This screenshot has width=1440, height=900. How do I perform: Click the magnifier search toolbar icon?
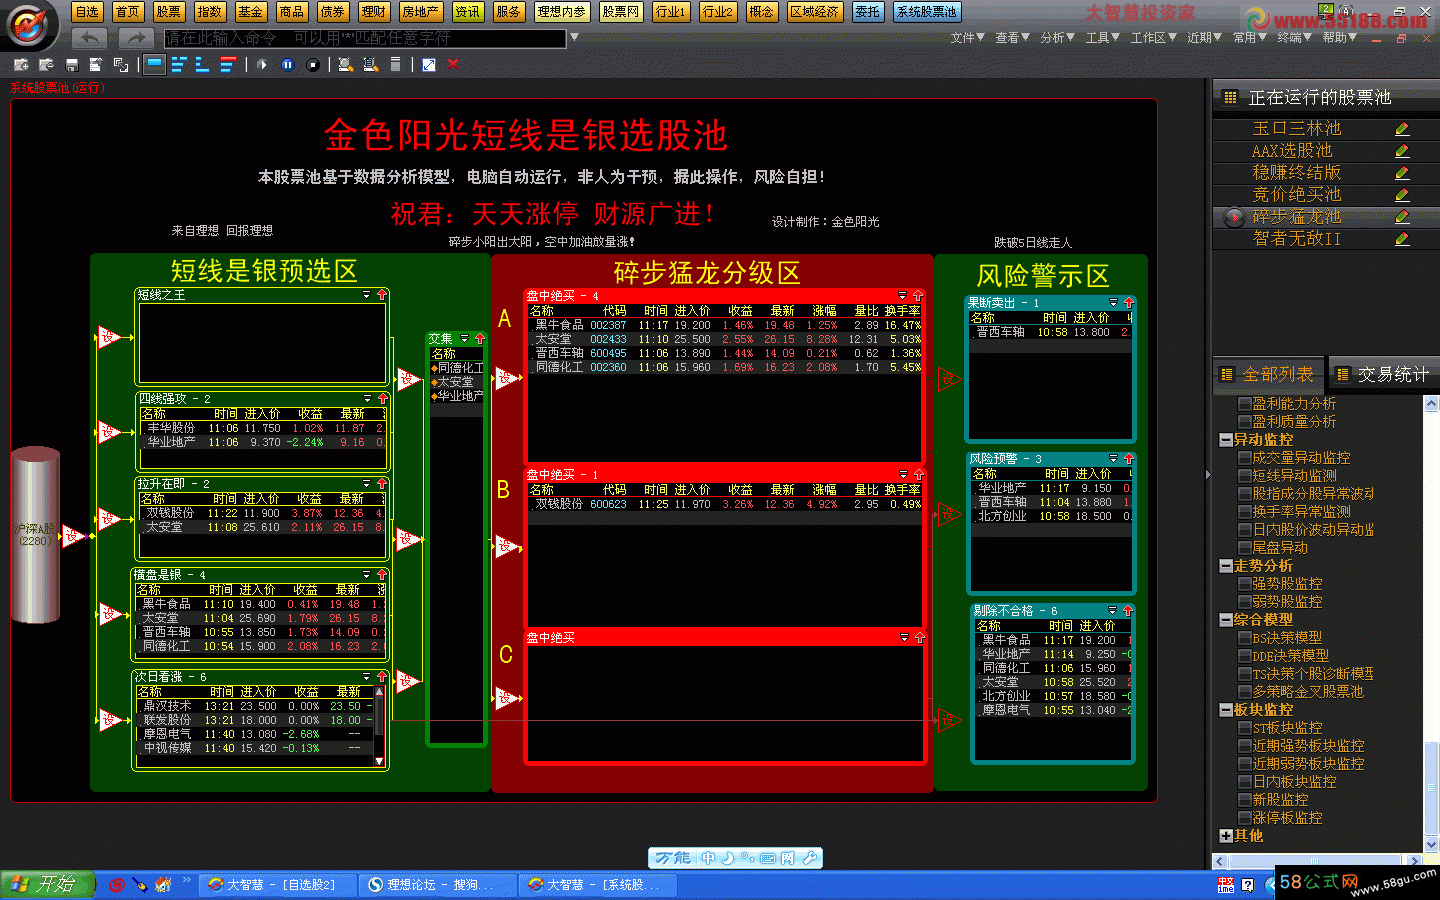[x=345, y=64]
